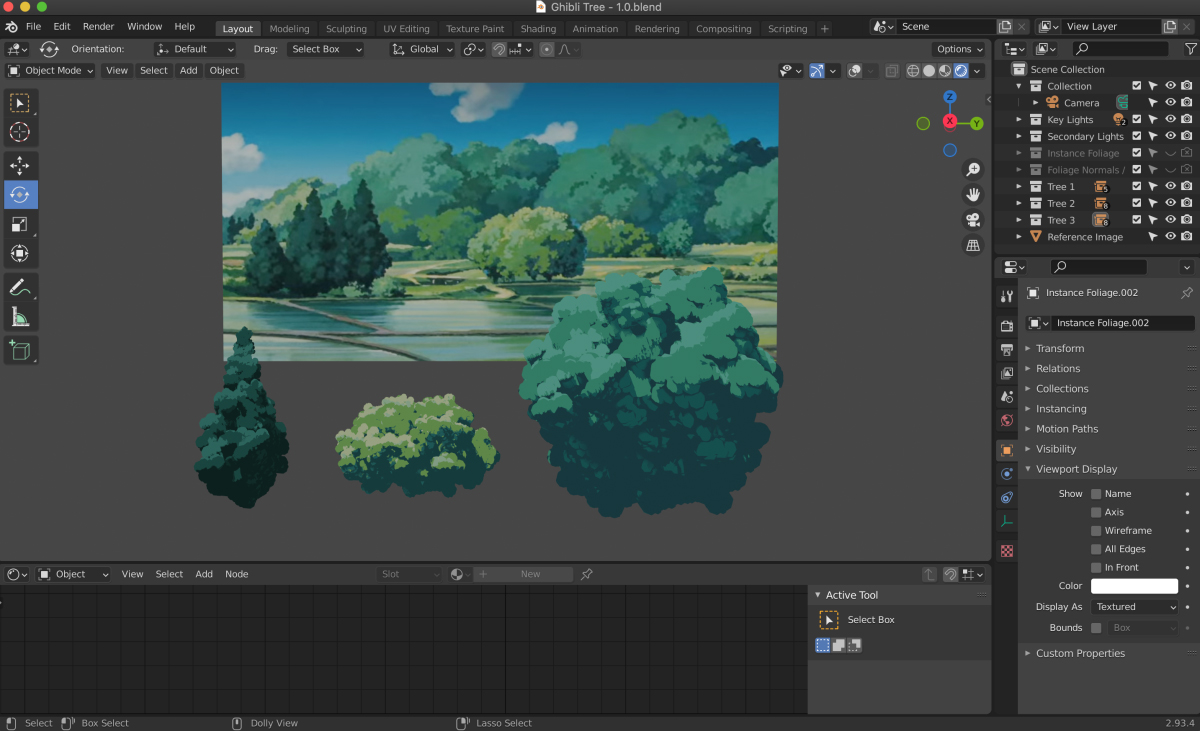Open the Texture properties tab checker icon
Screen dimensions: 1200x731
[x=1007, y=551]
